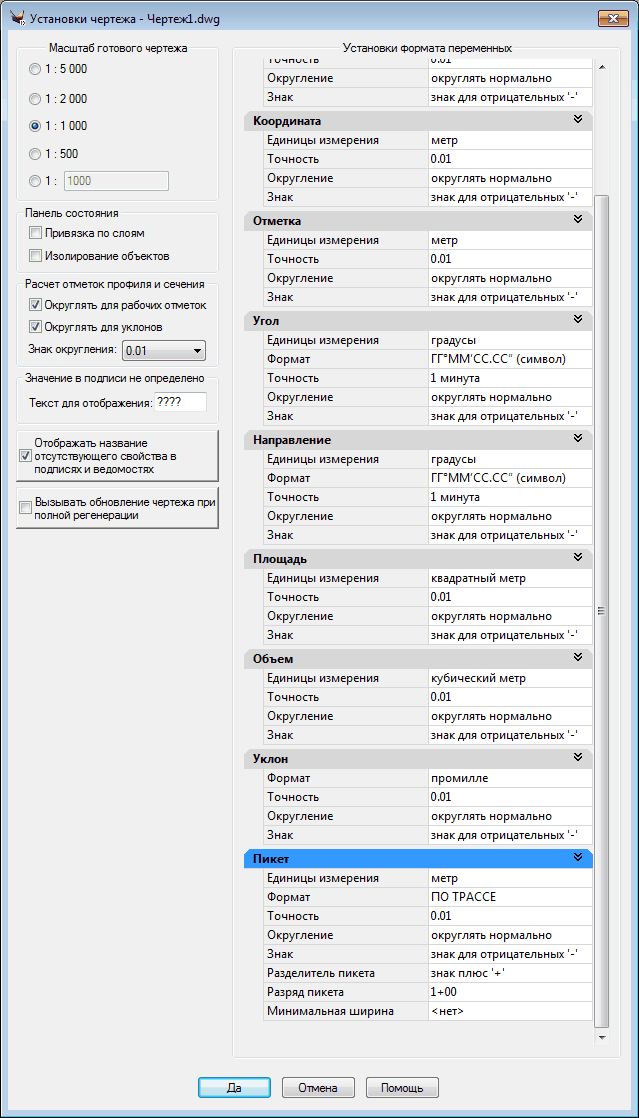Screen dimensions: 639x1118
Task: Collapse the Направление section chevron
Action: click(x=577, y=439)
